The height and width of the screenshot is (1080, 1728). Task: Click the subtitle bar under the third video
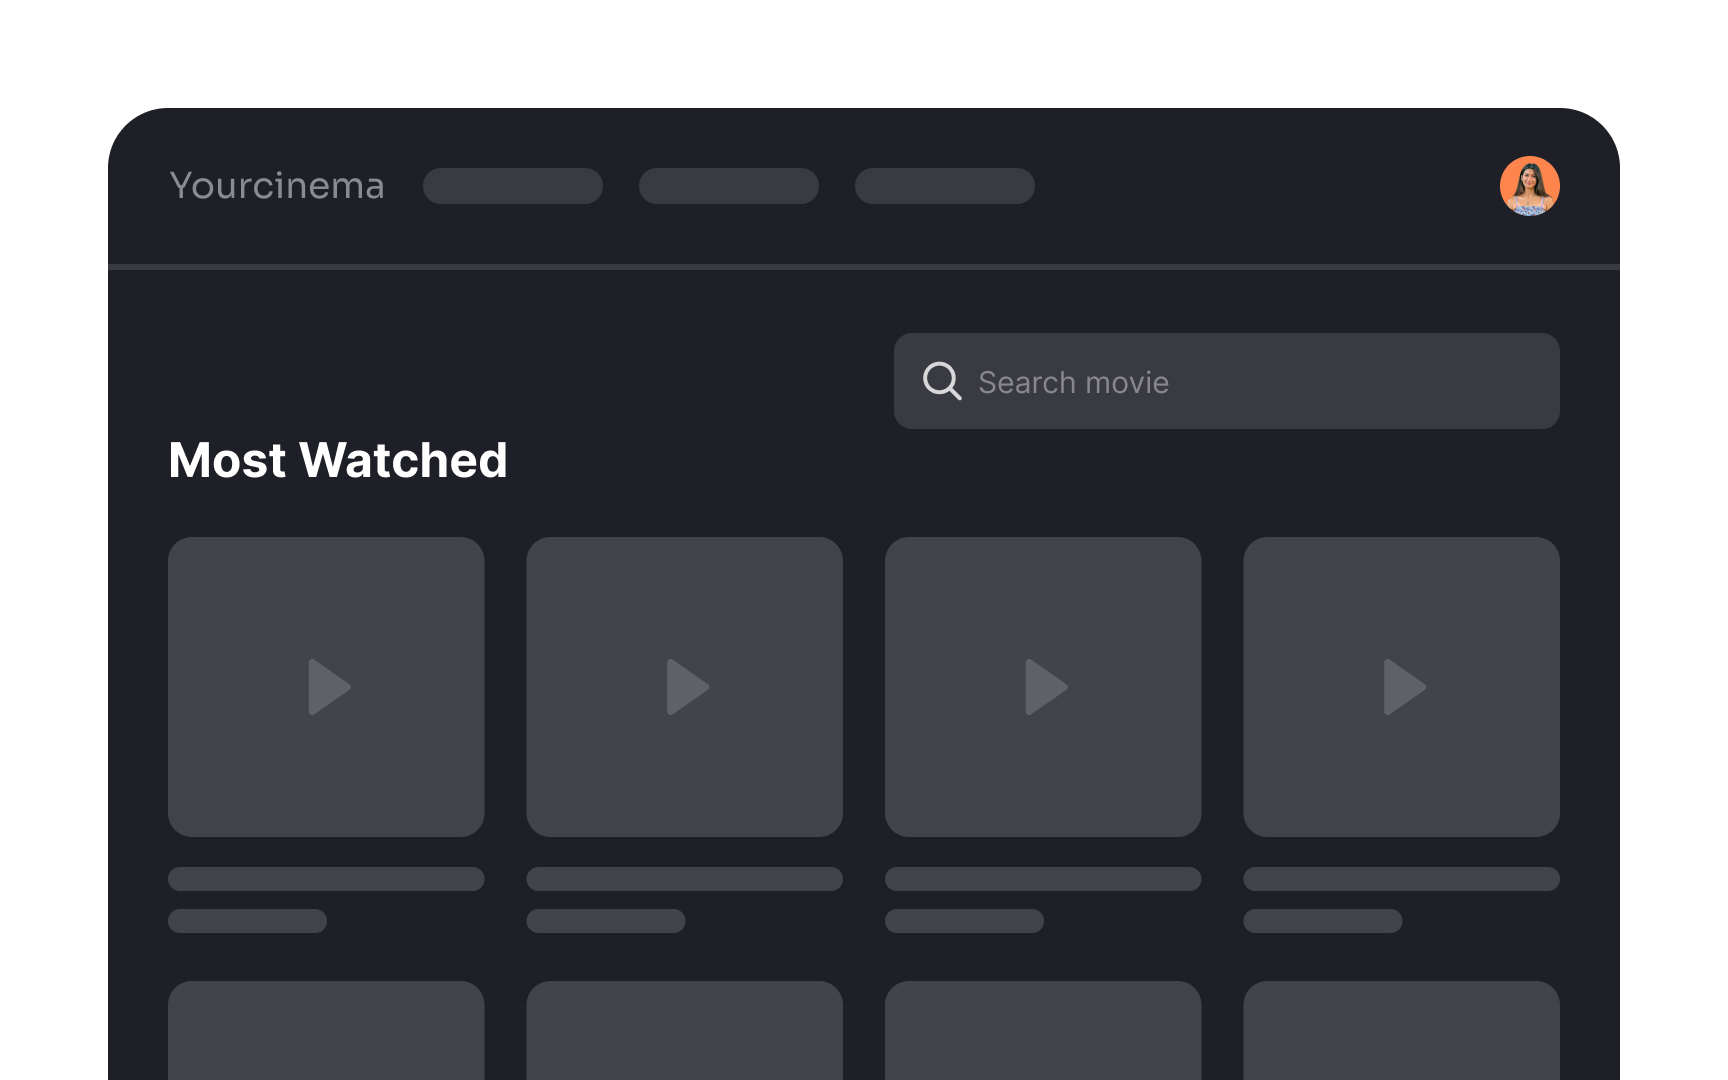pyautogui.click(x=965, y=921)
